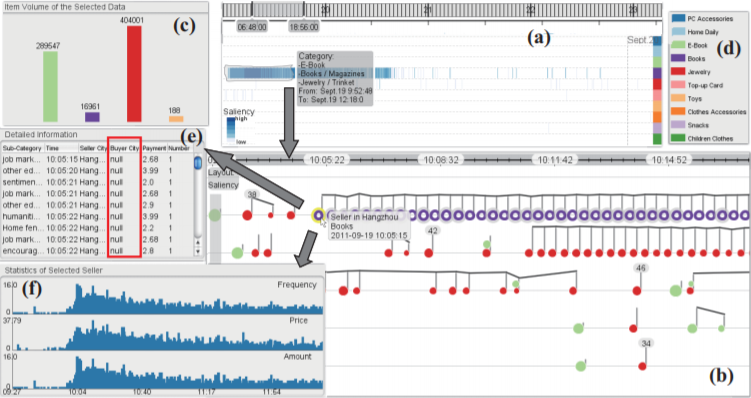The image size is (751, 398).
Task: Click the green 289547 volume bar
Action: [51, 87]
